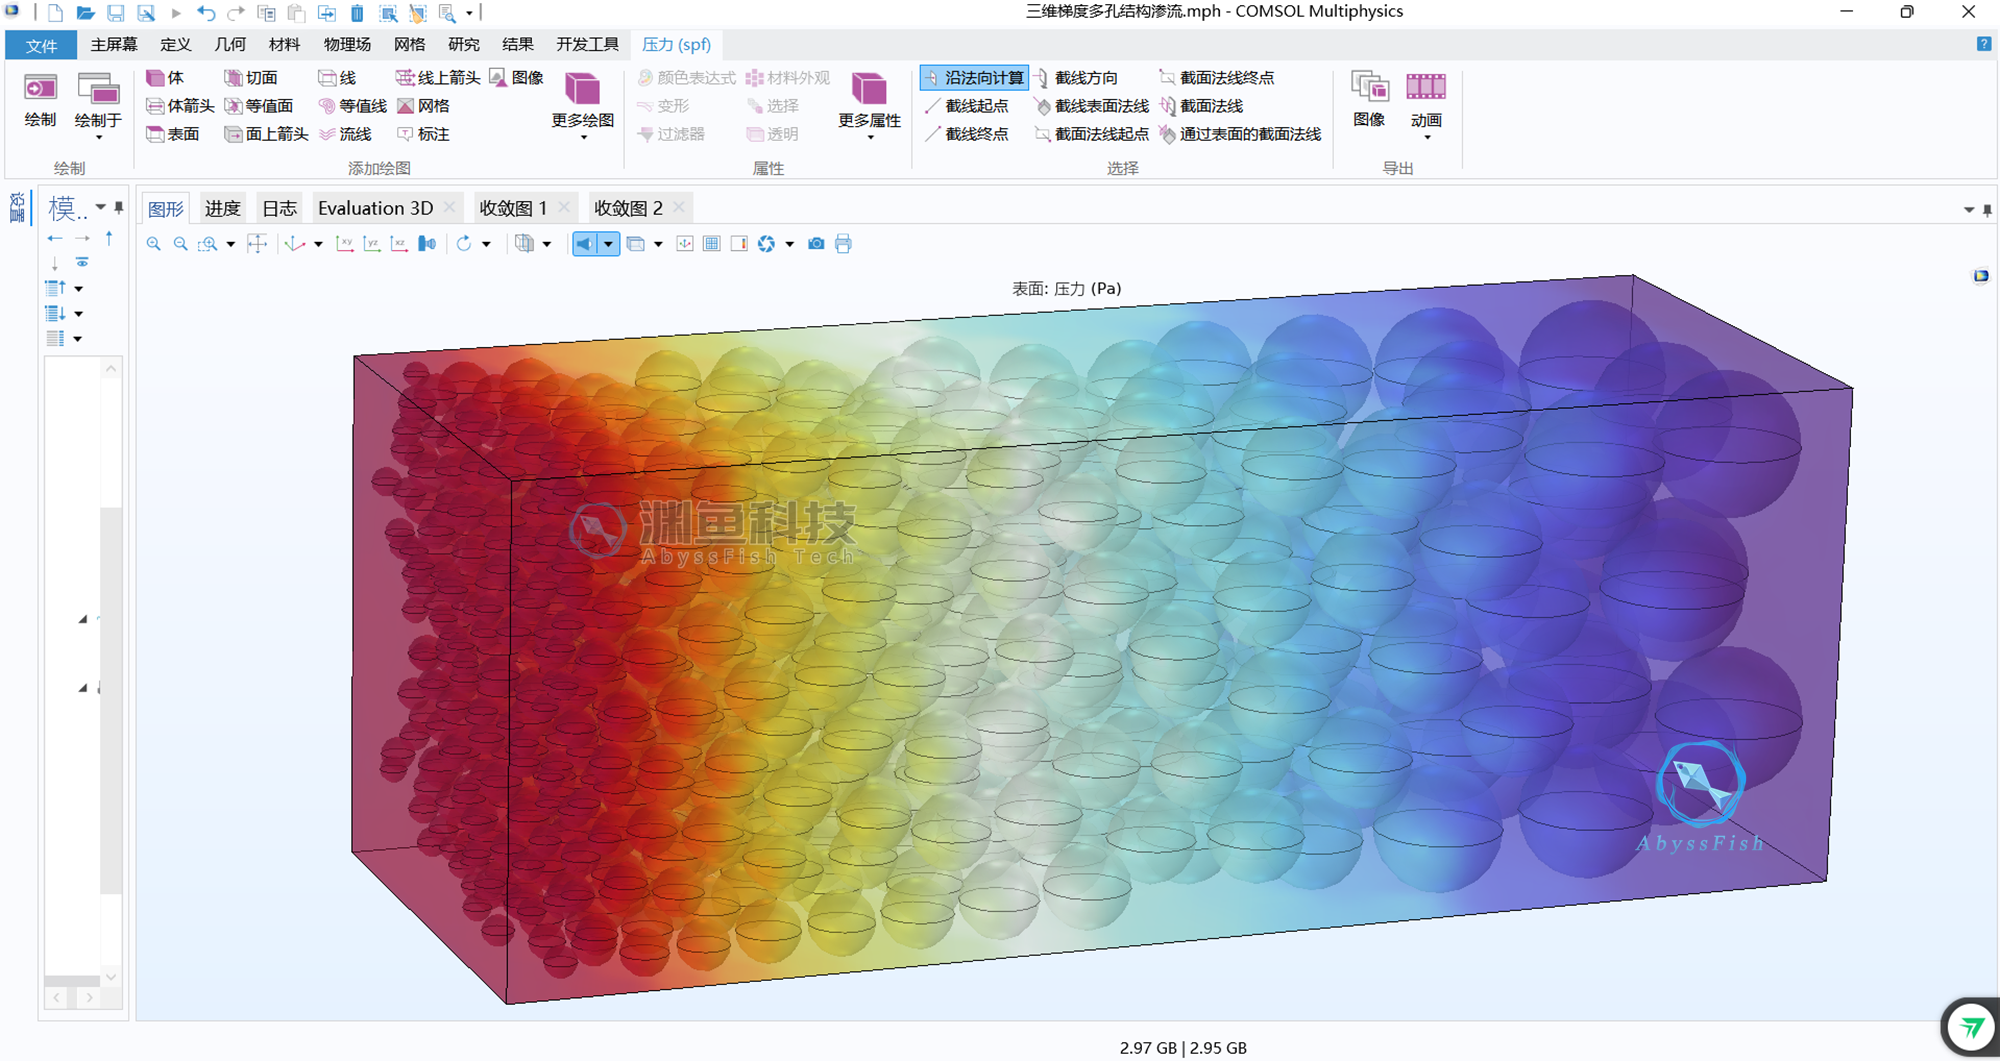Select 截面法线 (Cut Plane Normal)
Viewport: 2000px width, 1061px height.
coord(1201,106)
